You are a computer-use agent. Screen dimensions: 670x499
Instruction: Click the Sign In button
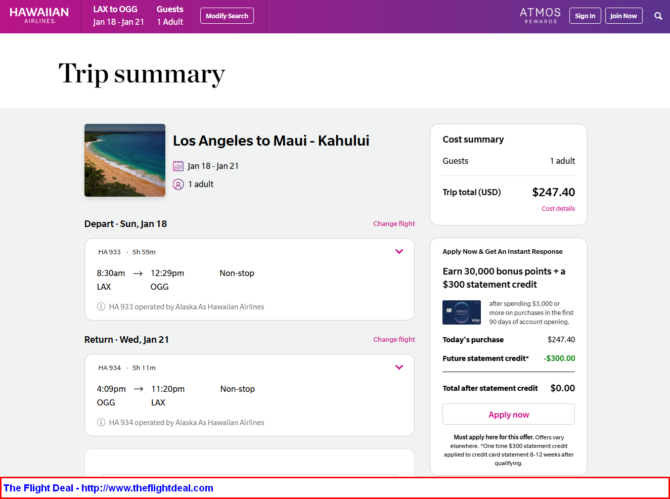[585, 16]
